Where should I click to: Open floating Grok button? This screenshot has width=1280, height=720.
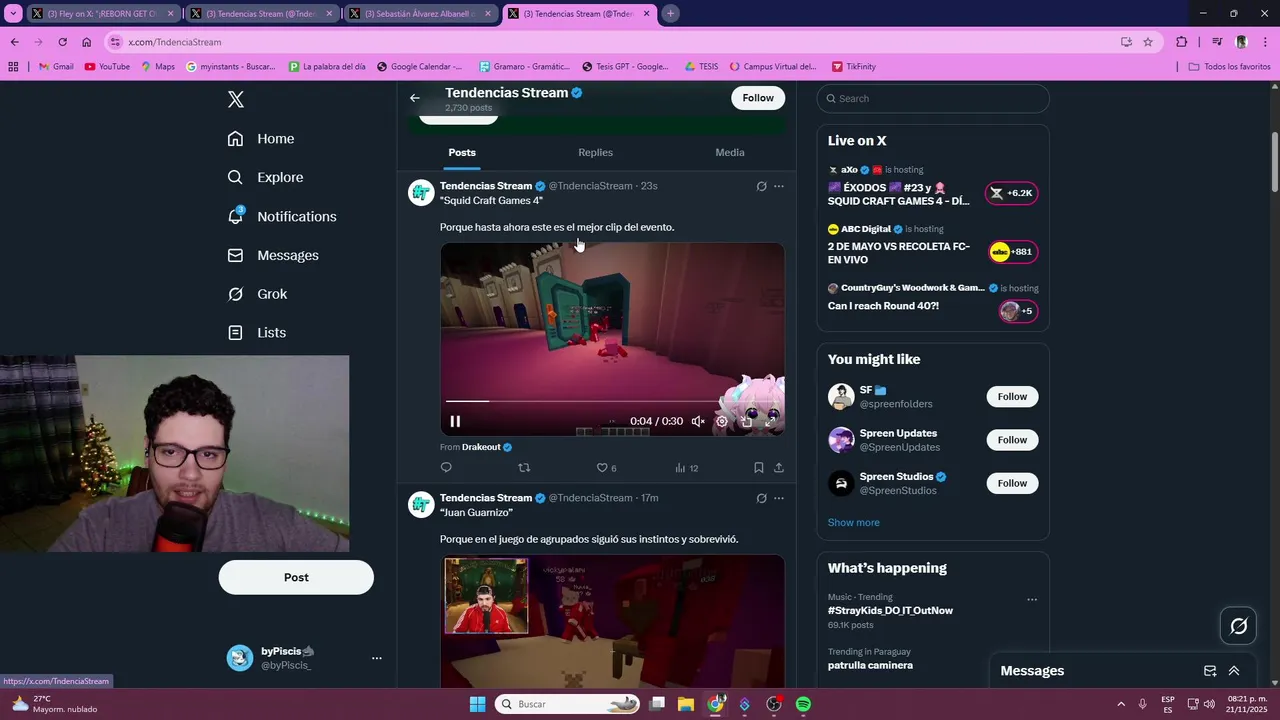(1239, 626)
